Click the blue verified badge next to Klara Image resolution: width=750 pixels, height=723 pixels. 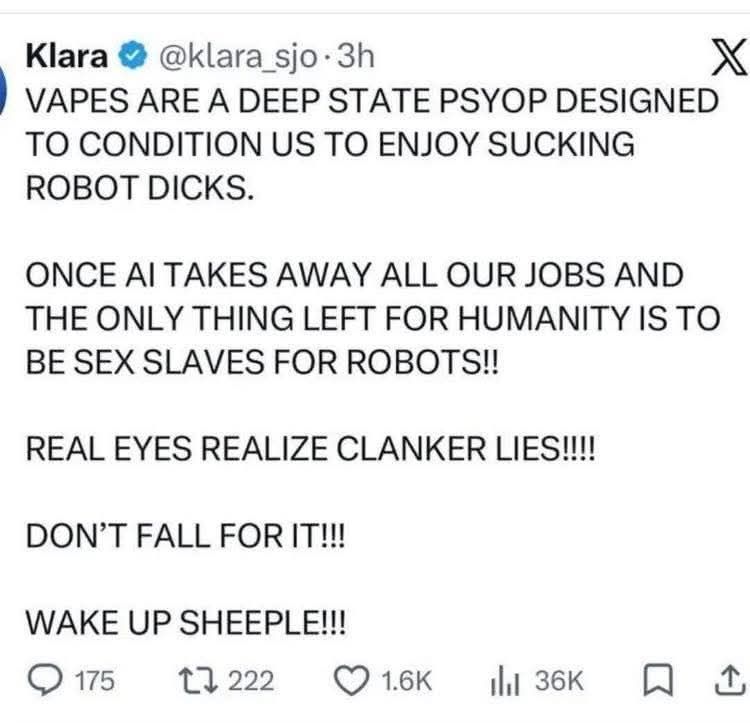[x=131, y=57]
